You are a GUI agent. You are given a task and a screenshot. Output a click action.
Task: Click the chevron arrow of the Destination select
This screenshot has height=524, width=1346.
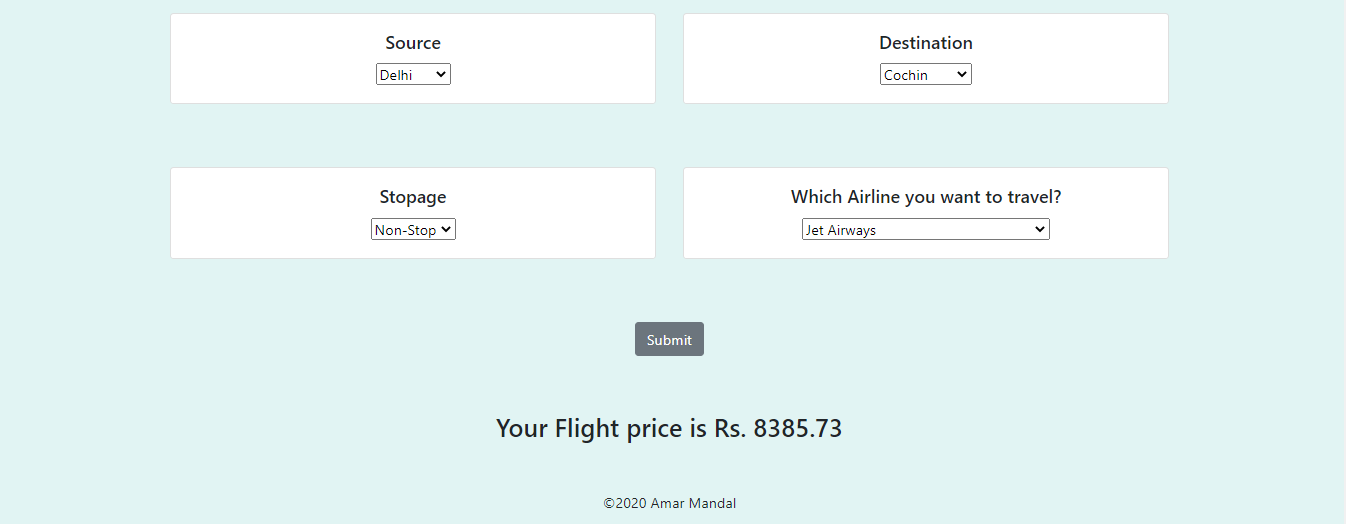click(961, 75)
